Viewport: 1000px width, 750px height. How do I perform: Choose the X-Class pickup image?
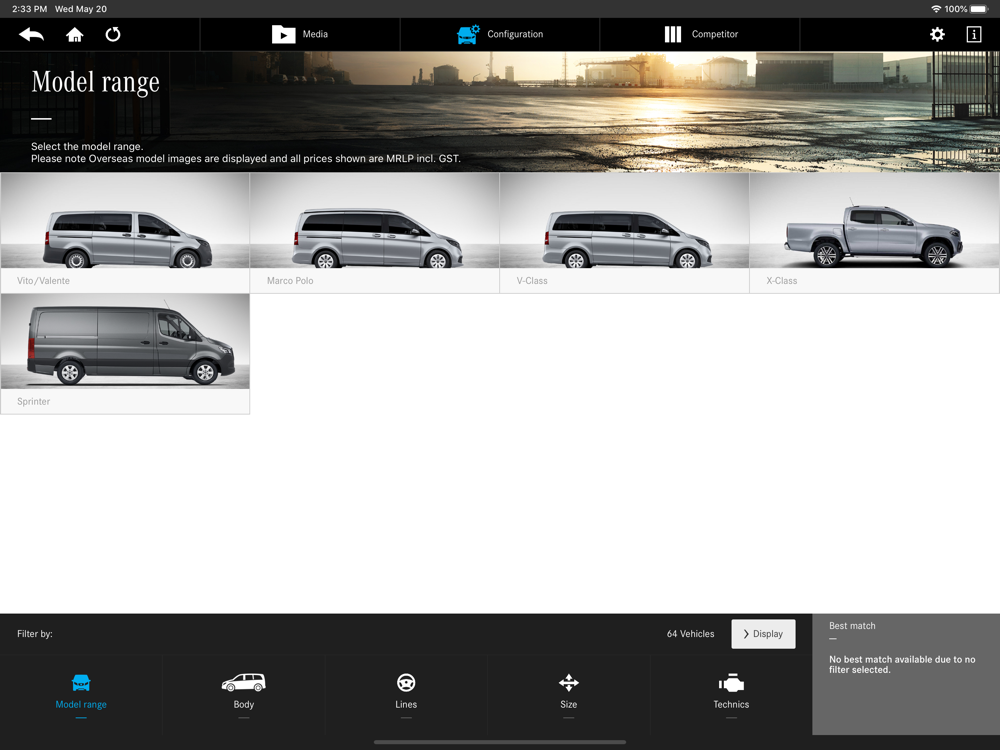click(x=875, y=221)
